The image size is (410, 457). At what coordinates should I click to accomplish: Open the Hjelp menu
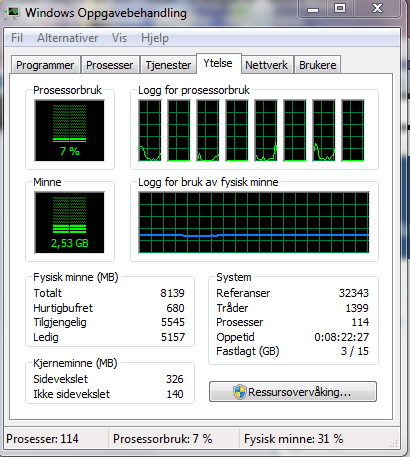tap(155, 38)
